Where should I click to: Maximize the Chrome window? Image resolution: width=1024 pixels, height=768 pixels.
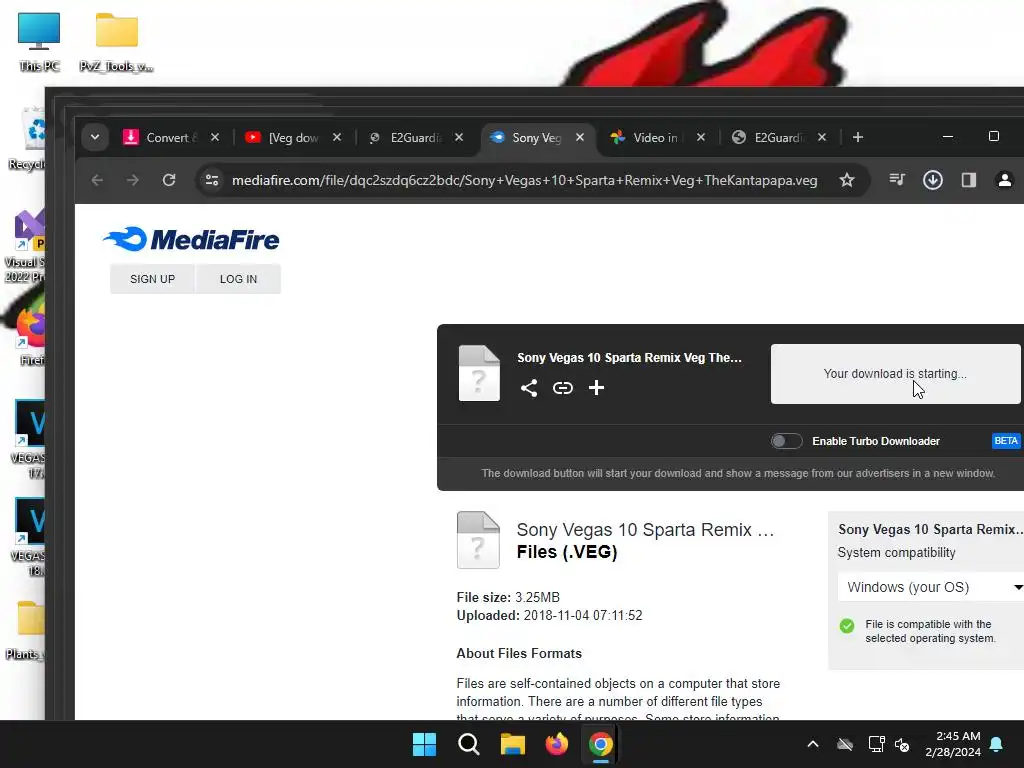pos(994,136)
